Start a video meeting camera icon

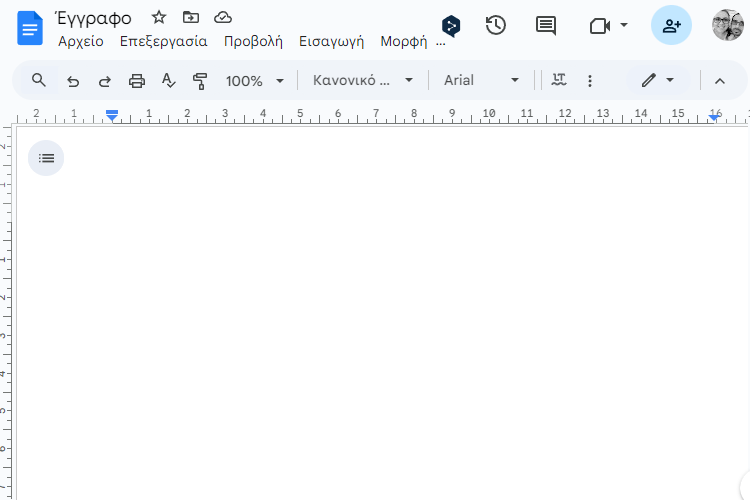click(600, 25)
